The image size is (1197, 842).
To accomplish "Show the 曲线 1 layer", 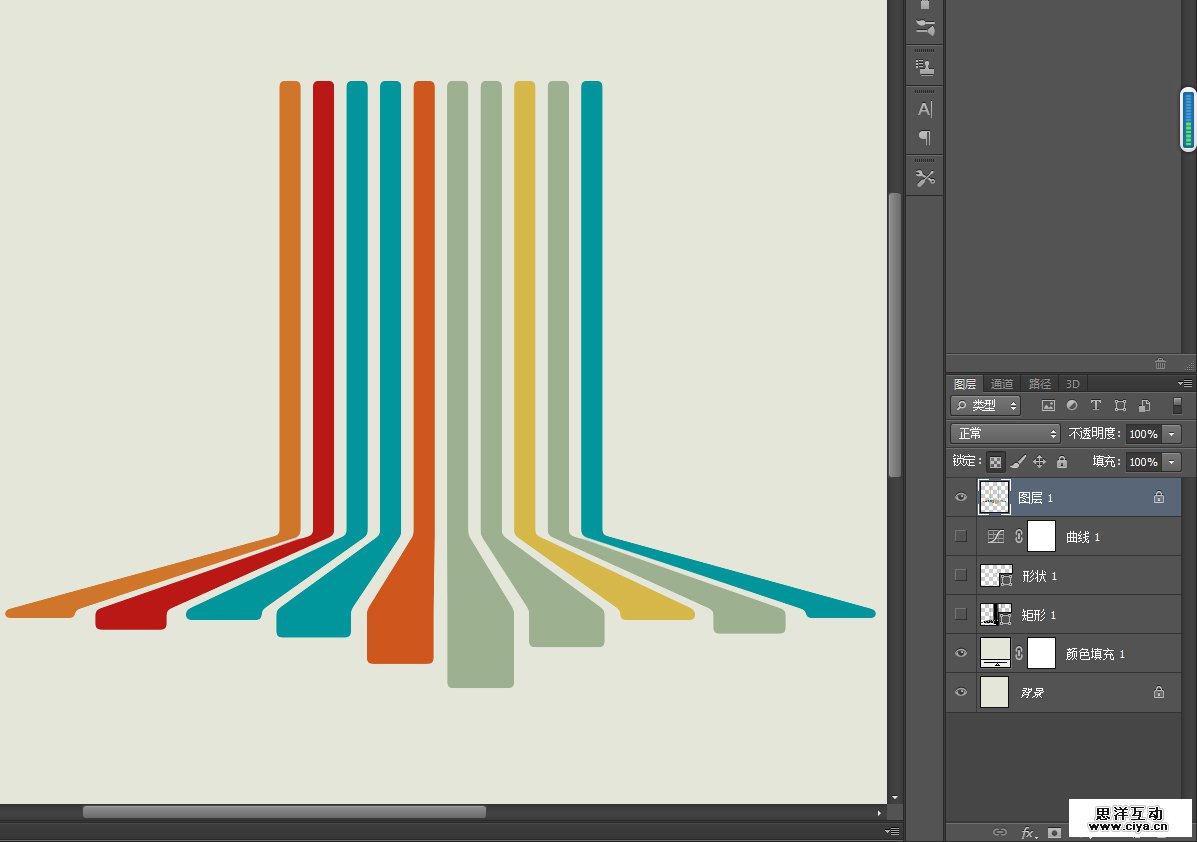I will click(961, 536).
